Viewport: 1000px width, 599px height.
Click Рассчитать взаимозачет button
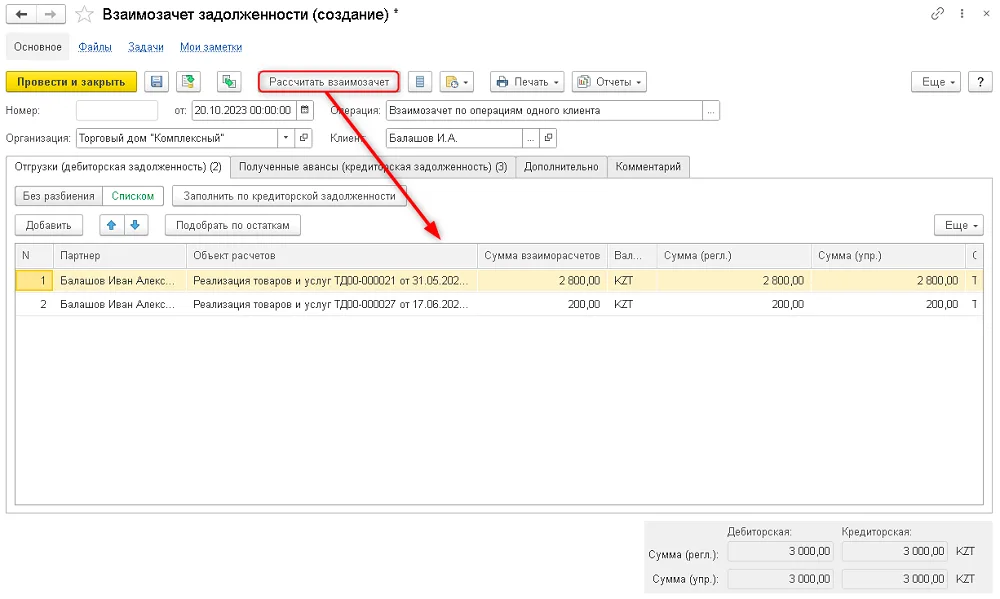tap(329, 82)
